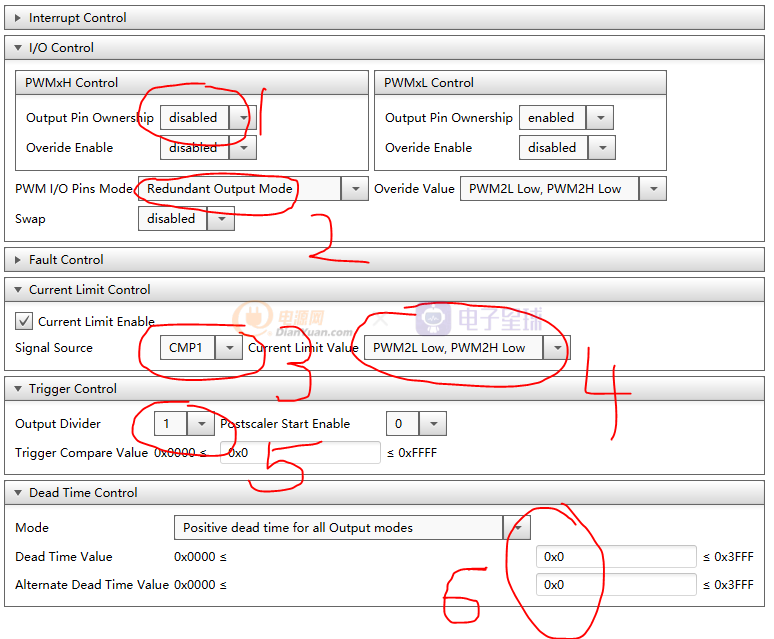Viewport: 774px width, 639px height.
Task: Open PWMxL Output Pin Ownership dropdown
Action: (x=600, y=118)
